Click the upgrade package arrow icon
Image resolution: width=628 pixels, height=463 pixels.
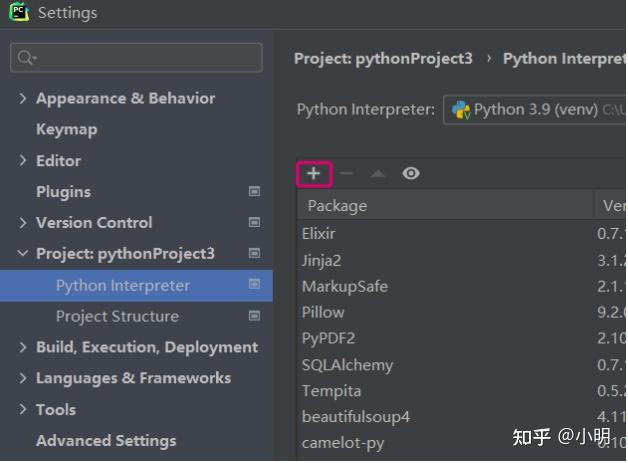377,174
